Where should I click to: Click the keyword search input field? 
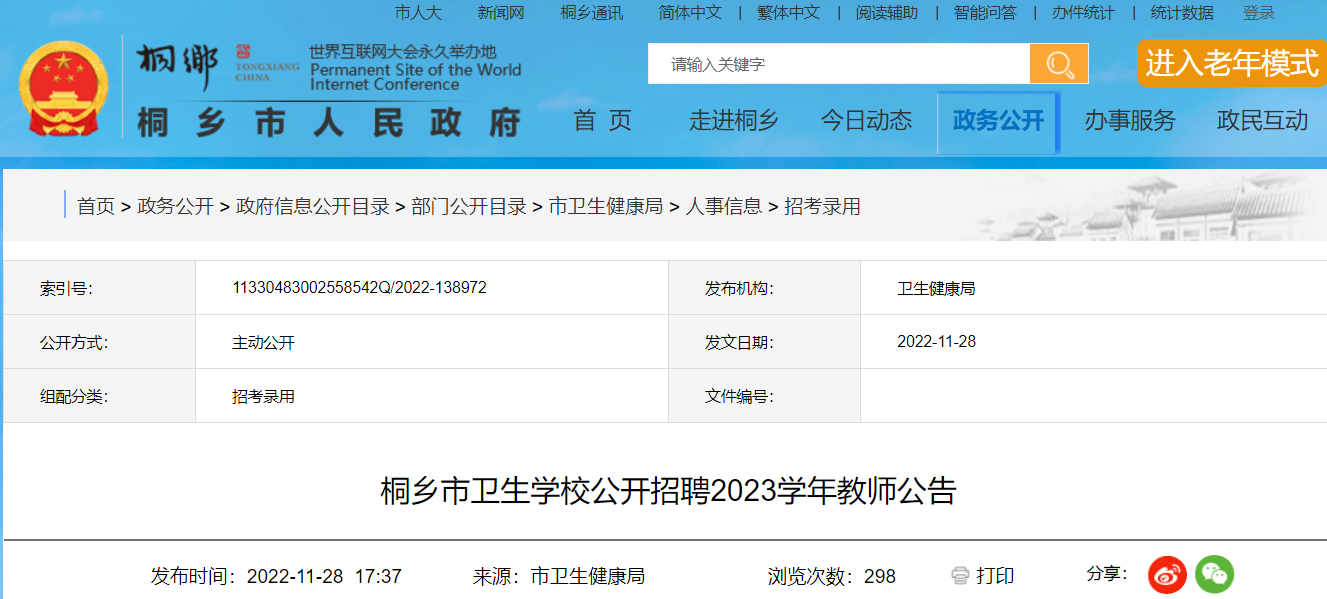[838, 64]
